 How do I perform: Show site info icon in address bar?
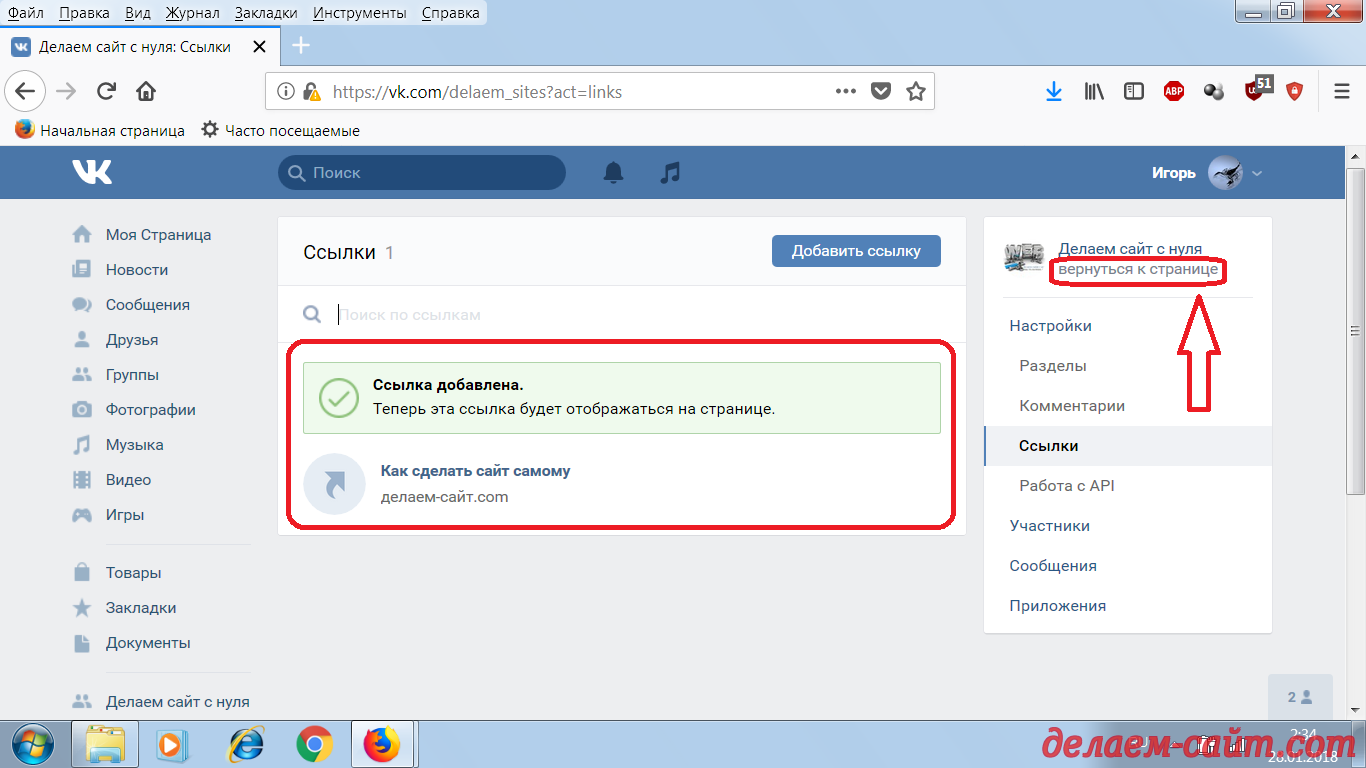click(x=286, y=92)
